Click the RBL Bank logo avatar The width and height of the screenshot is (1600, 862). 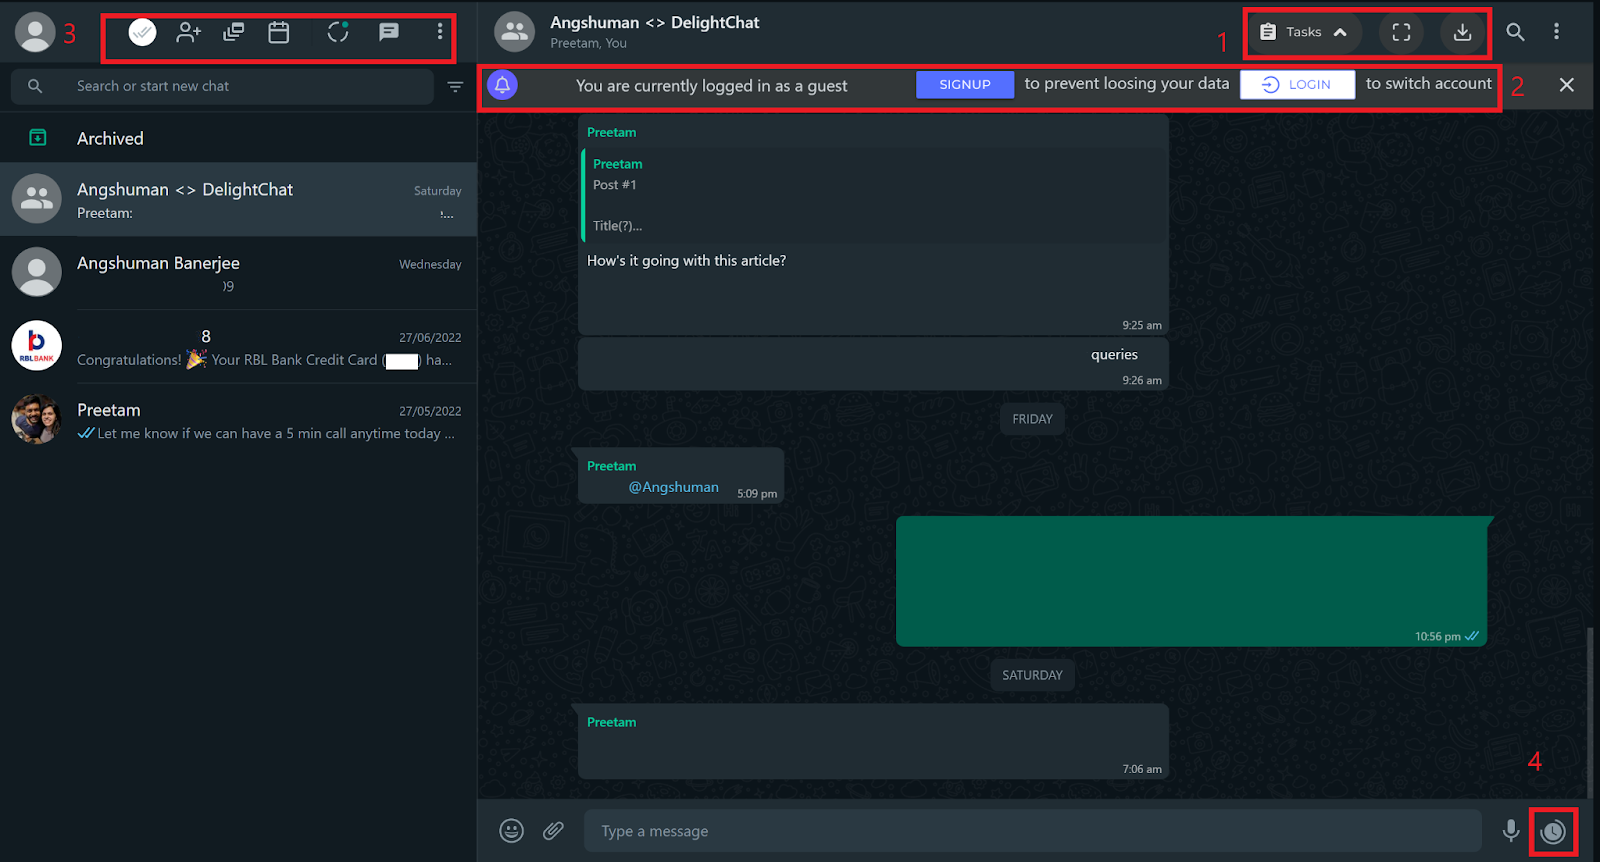pyautogui.click(x=37, y=346)
